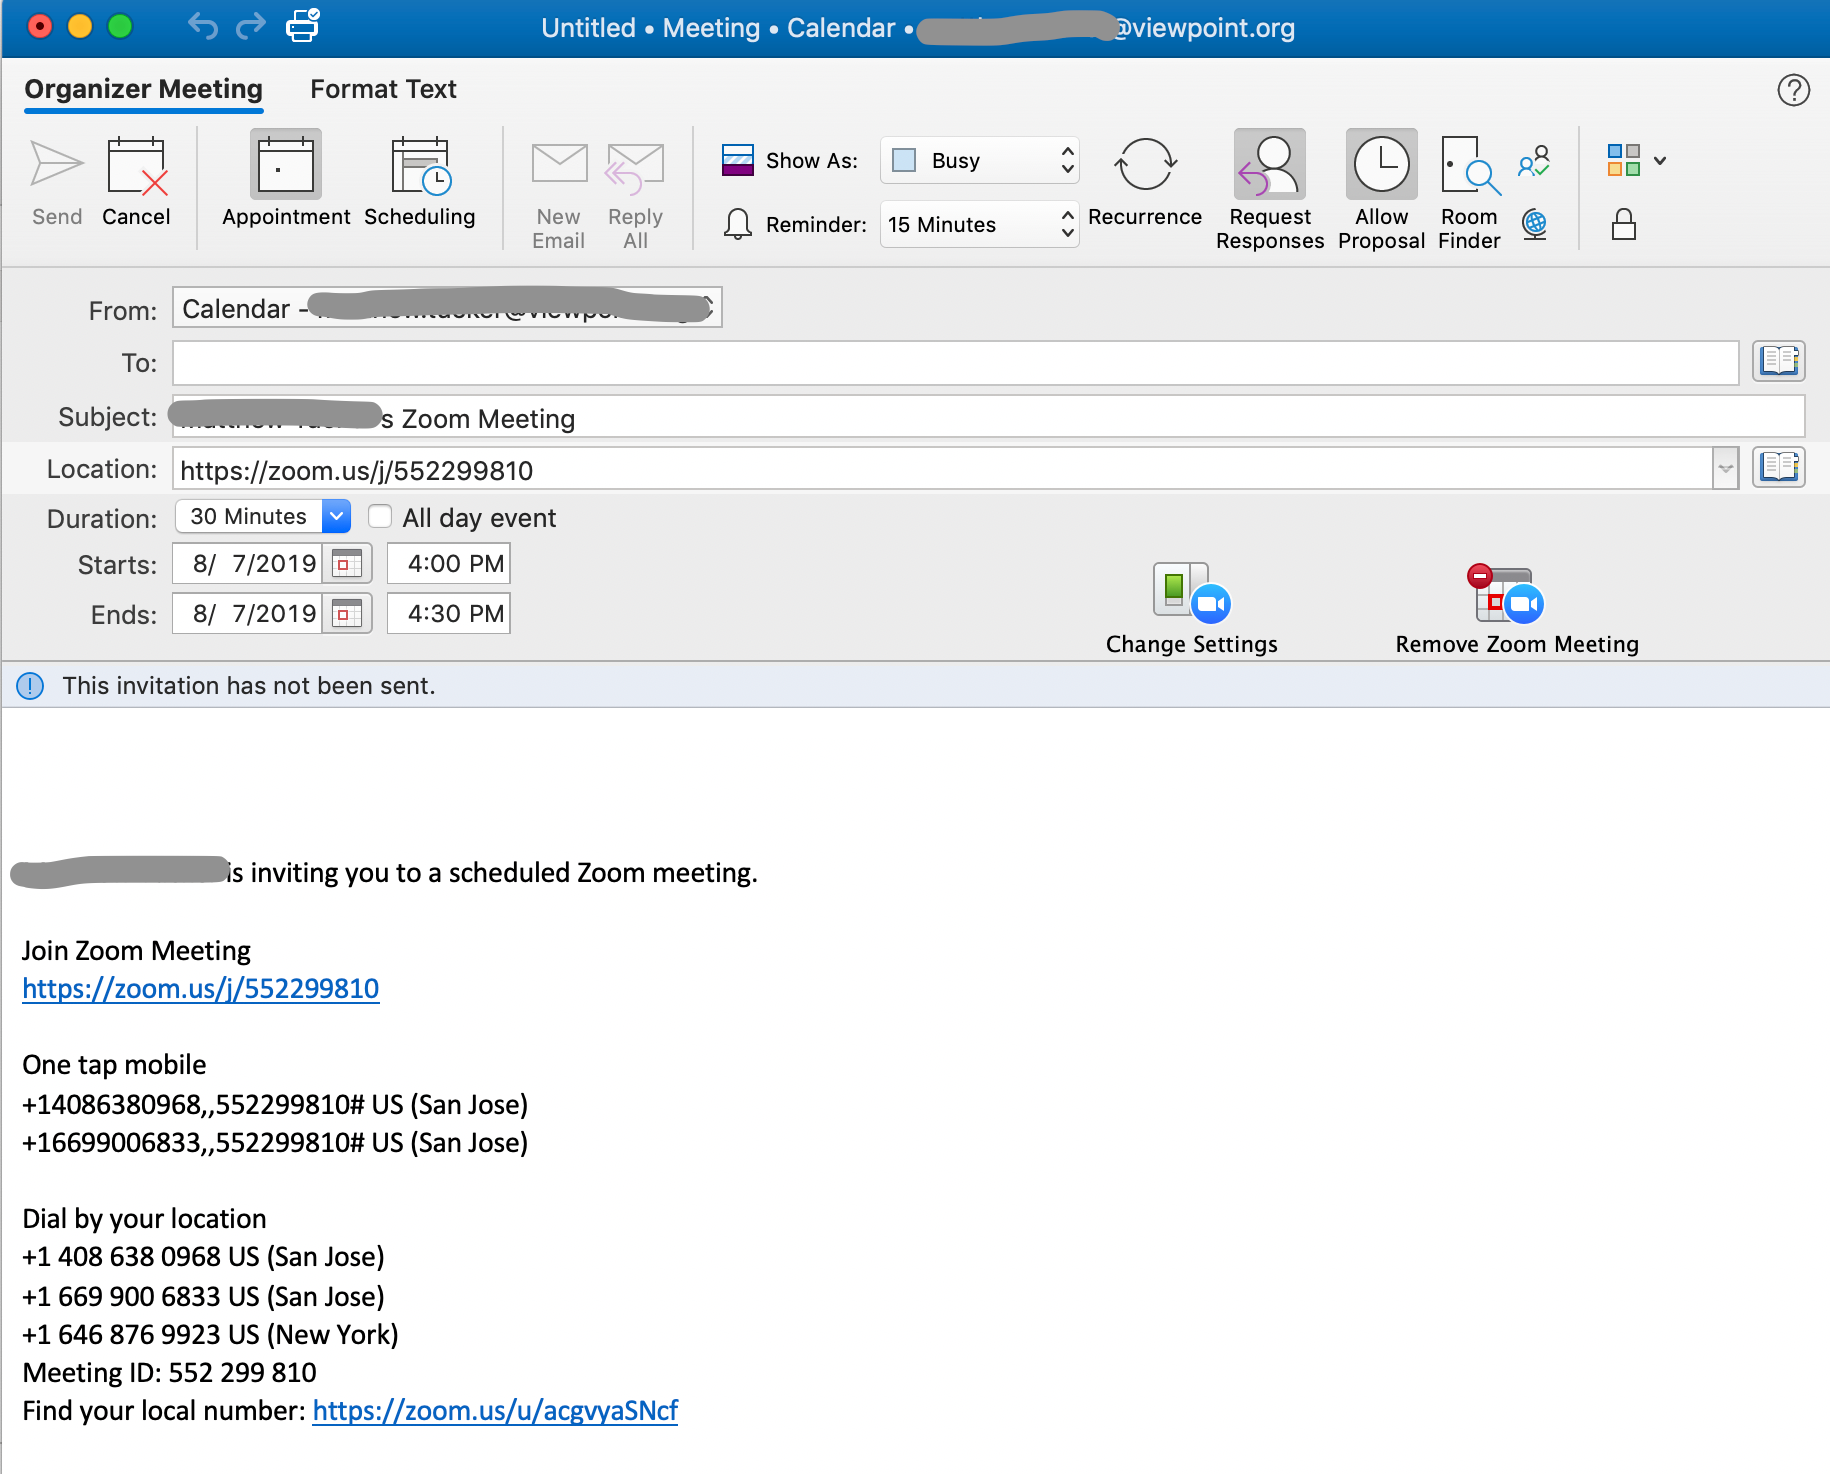Click '+14086380968,,552299810# US (San Jose)' line
This screenshot has width=1830, height=1474.
275,1105
